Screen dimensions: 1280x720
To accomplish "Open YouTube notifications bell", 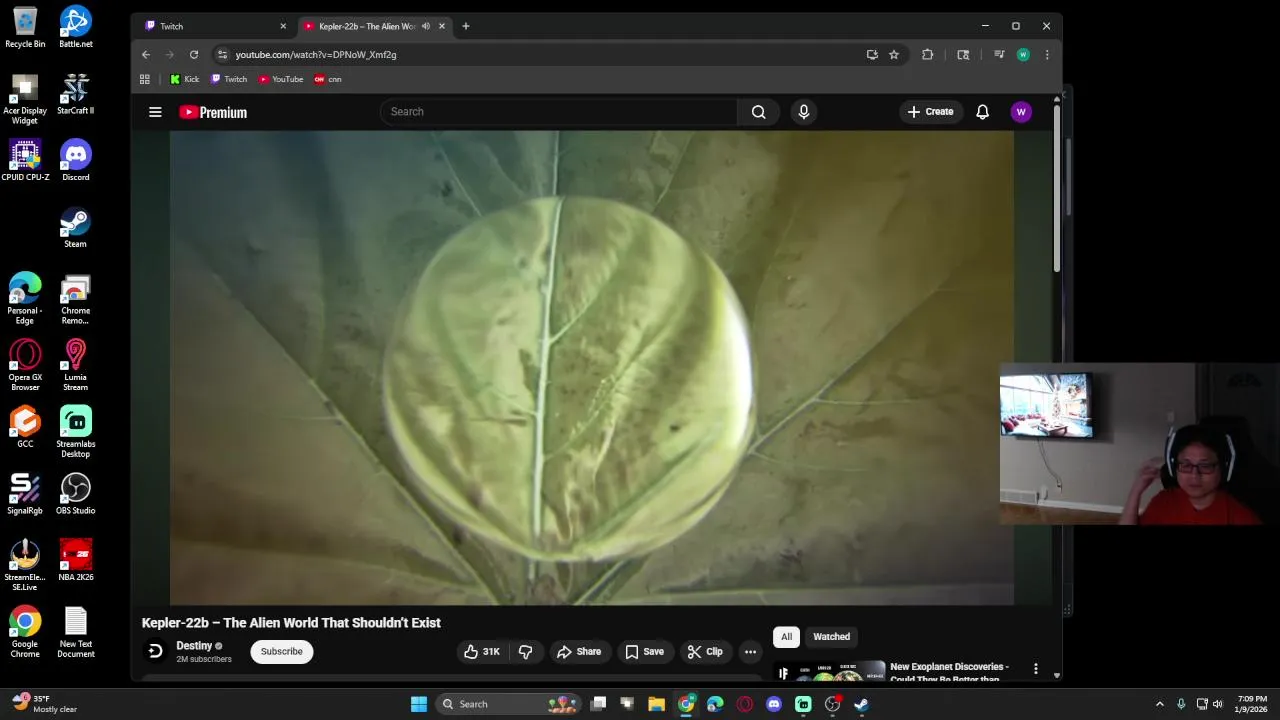I will pyautogui.click(x=982, y=112).
